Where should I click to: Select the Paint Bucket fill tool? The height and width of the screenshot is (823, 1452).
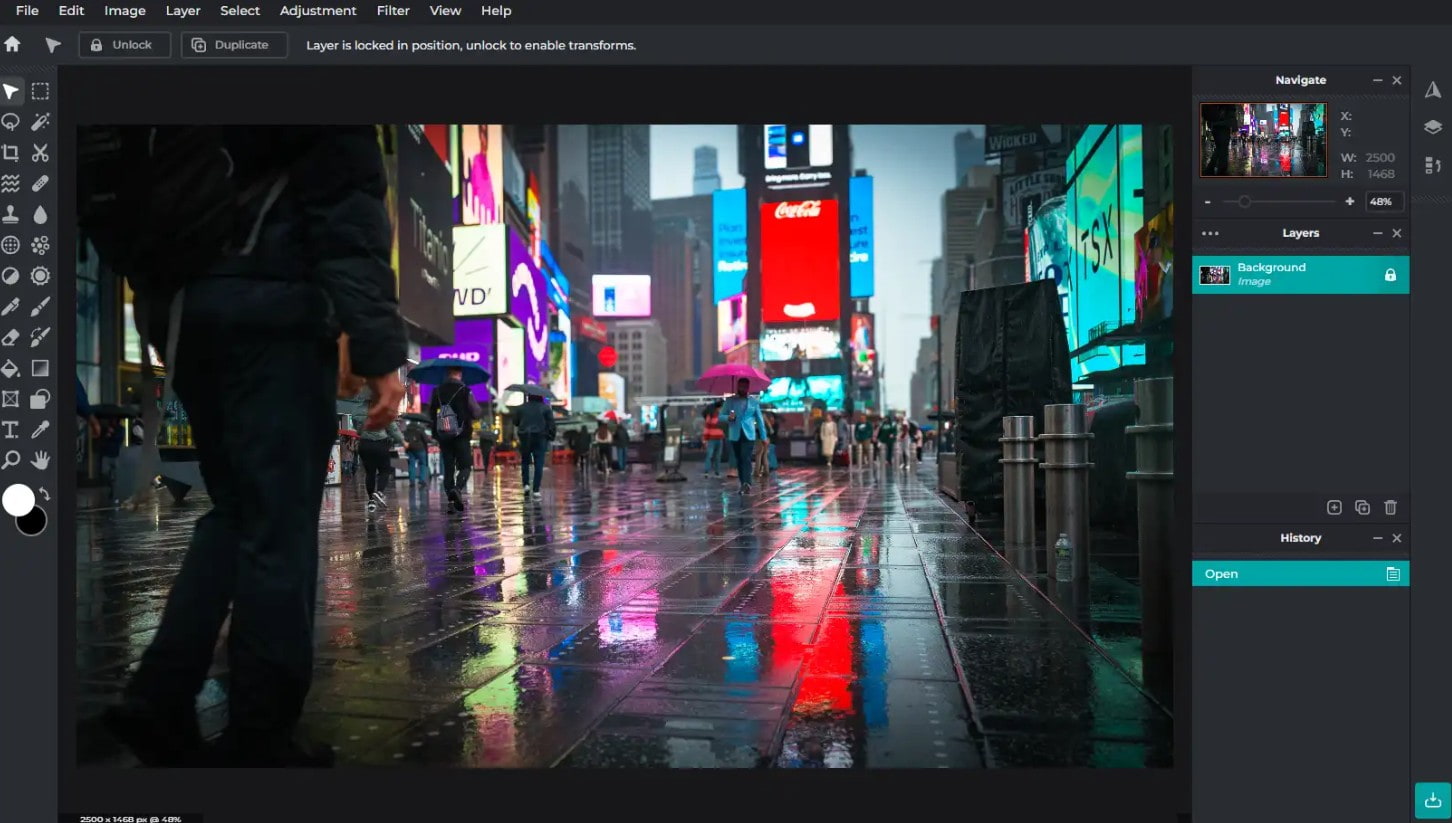(x=10, y=368)
